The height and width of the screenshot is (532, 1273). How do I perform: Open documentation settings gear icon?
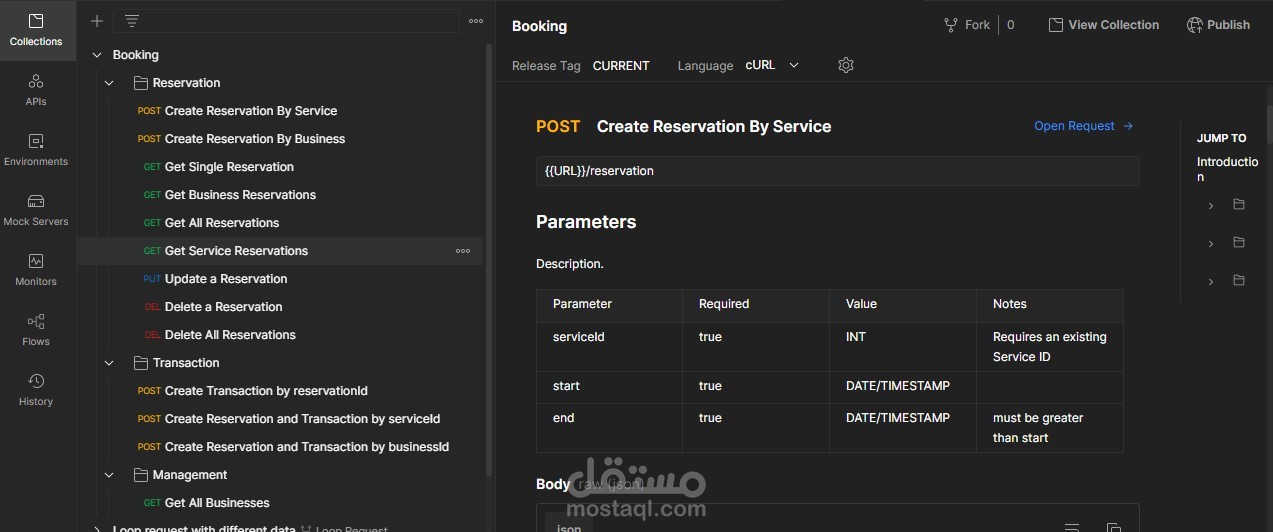pyautogui.click(x=846, y=65)
